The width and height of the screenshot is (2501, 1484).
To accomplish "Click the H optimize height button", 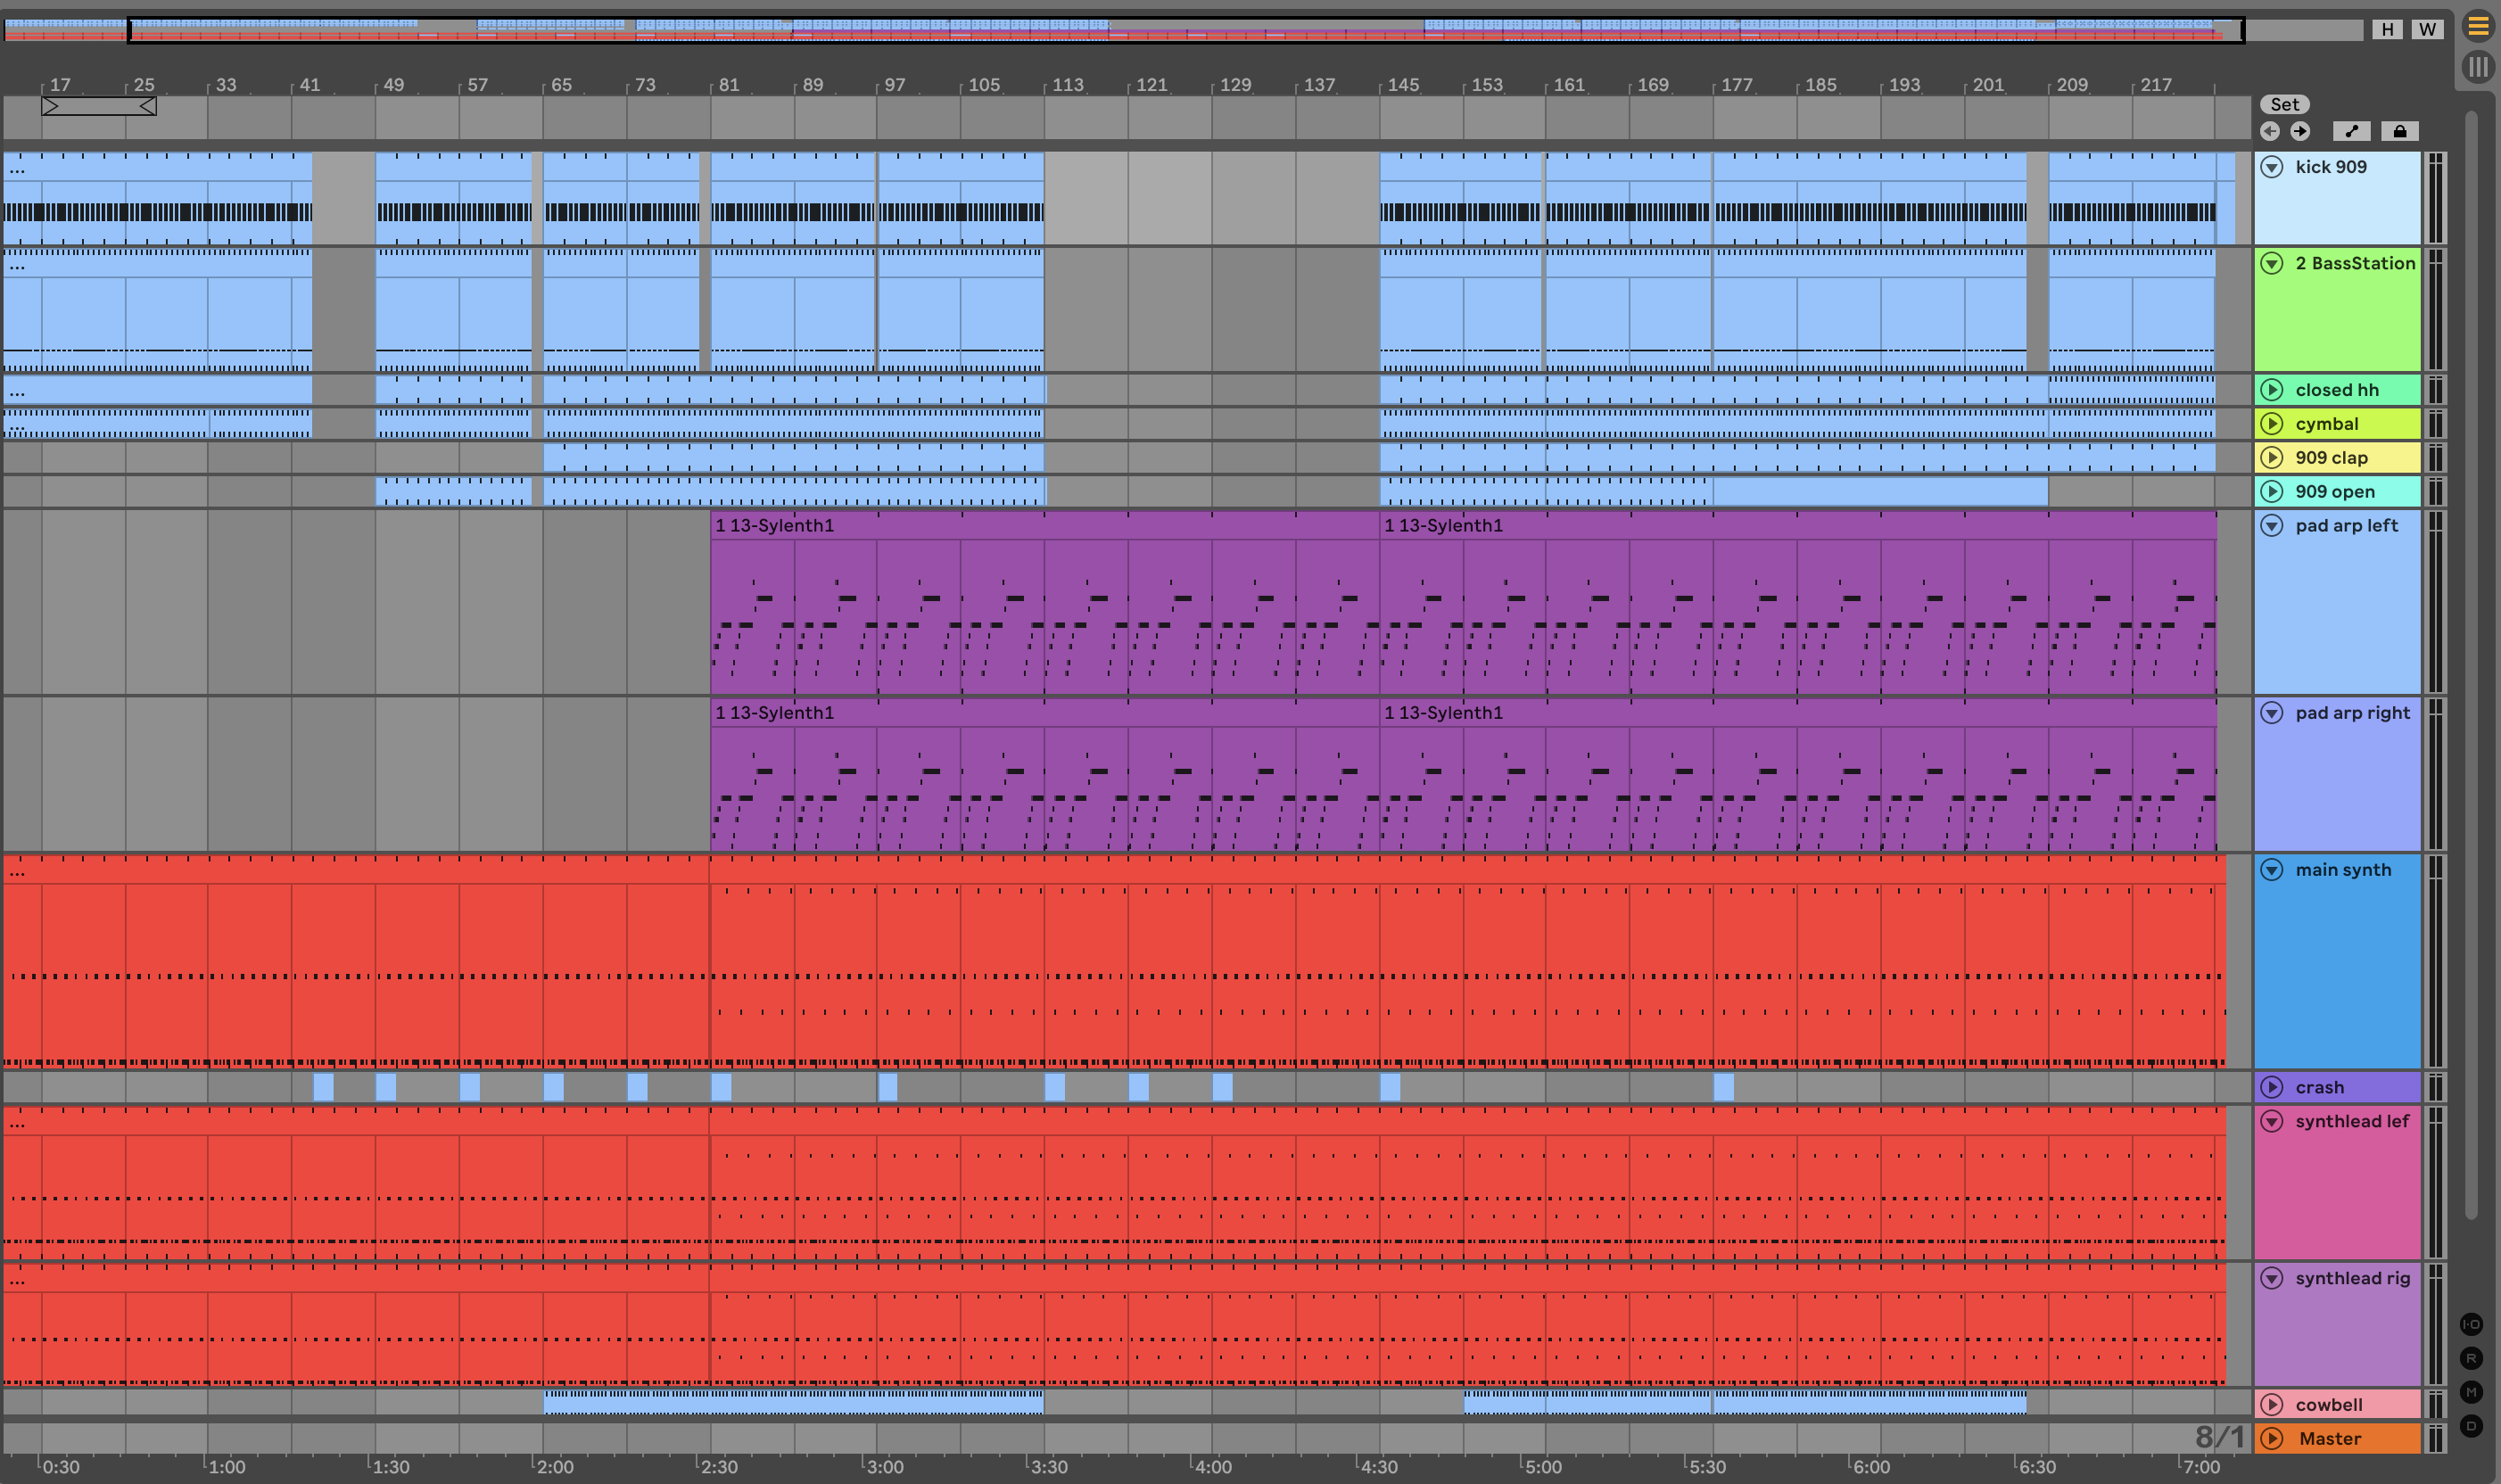I will coord(2387,29).
